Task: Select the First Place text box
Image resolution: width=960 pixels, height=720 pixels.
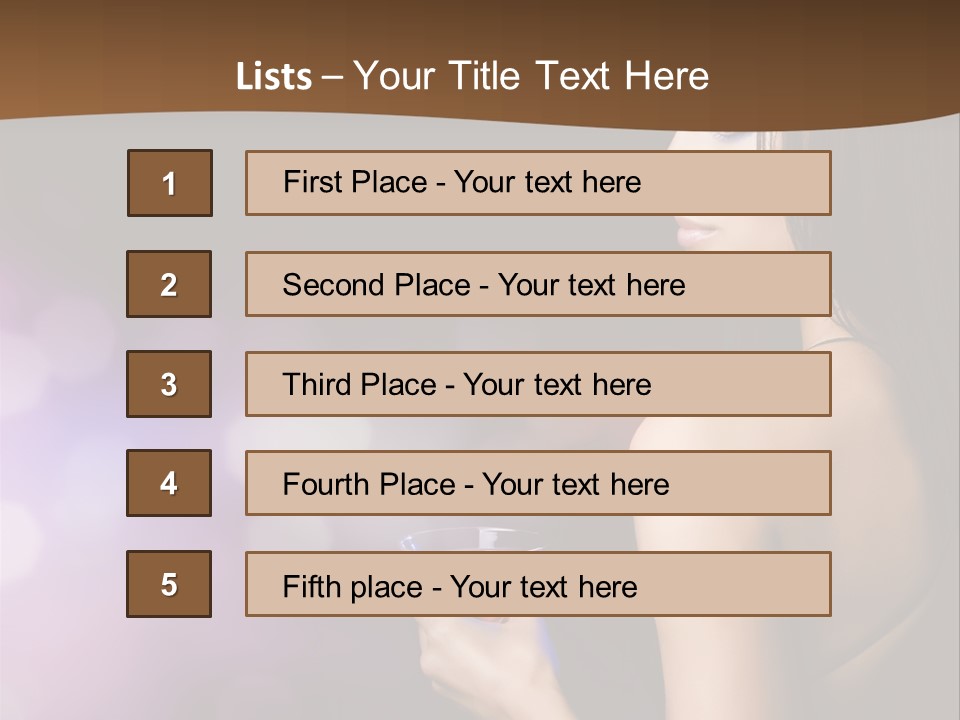Action: pyautogui.click(x=538, y=183)
